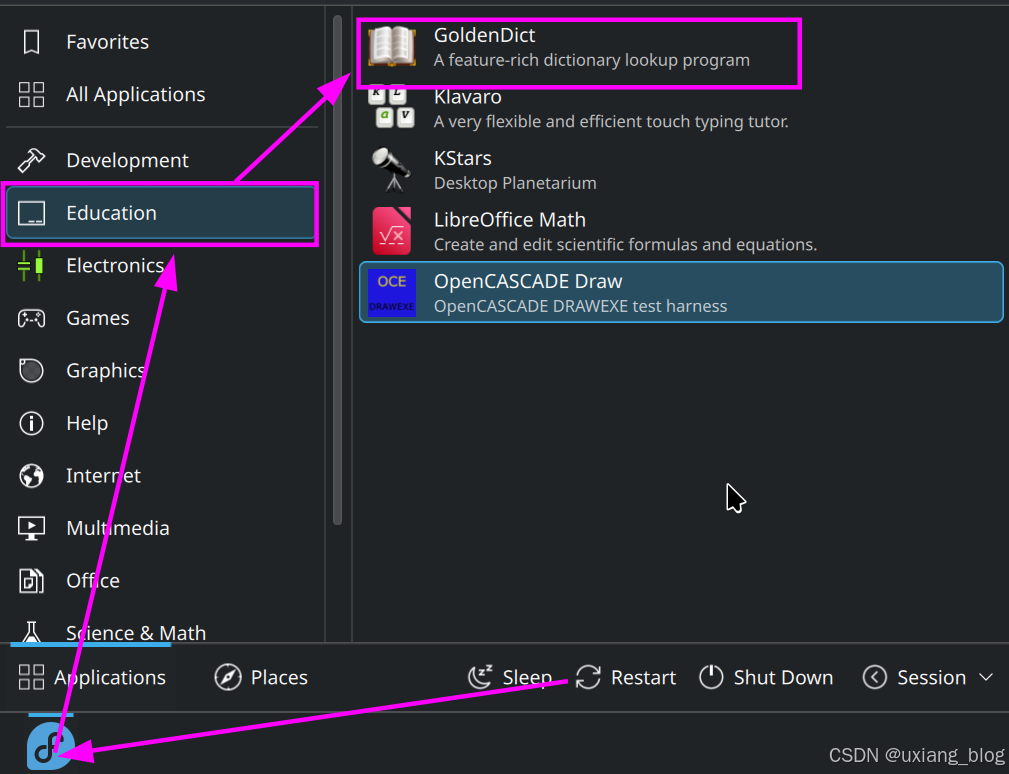Select the Favorites category label
1009x774 pixels.
coord(107,42)
